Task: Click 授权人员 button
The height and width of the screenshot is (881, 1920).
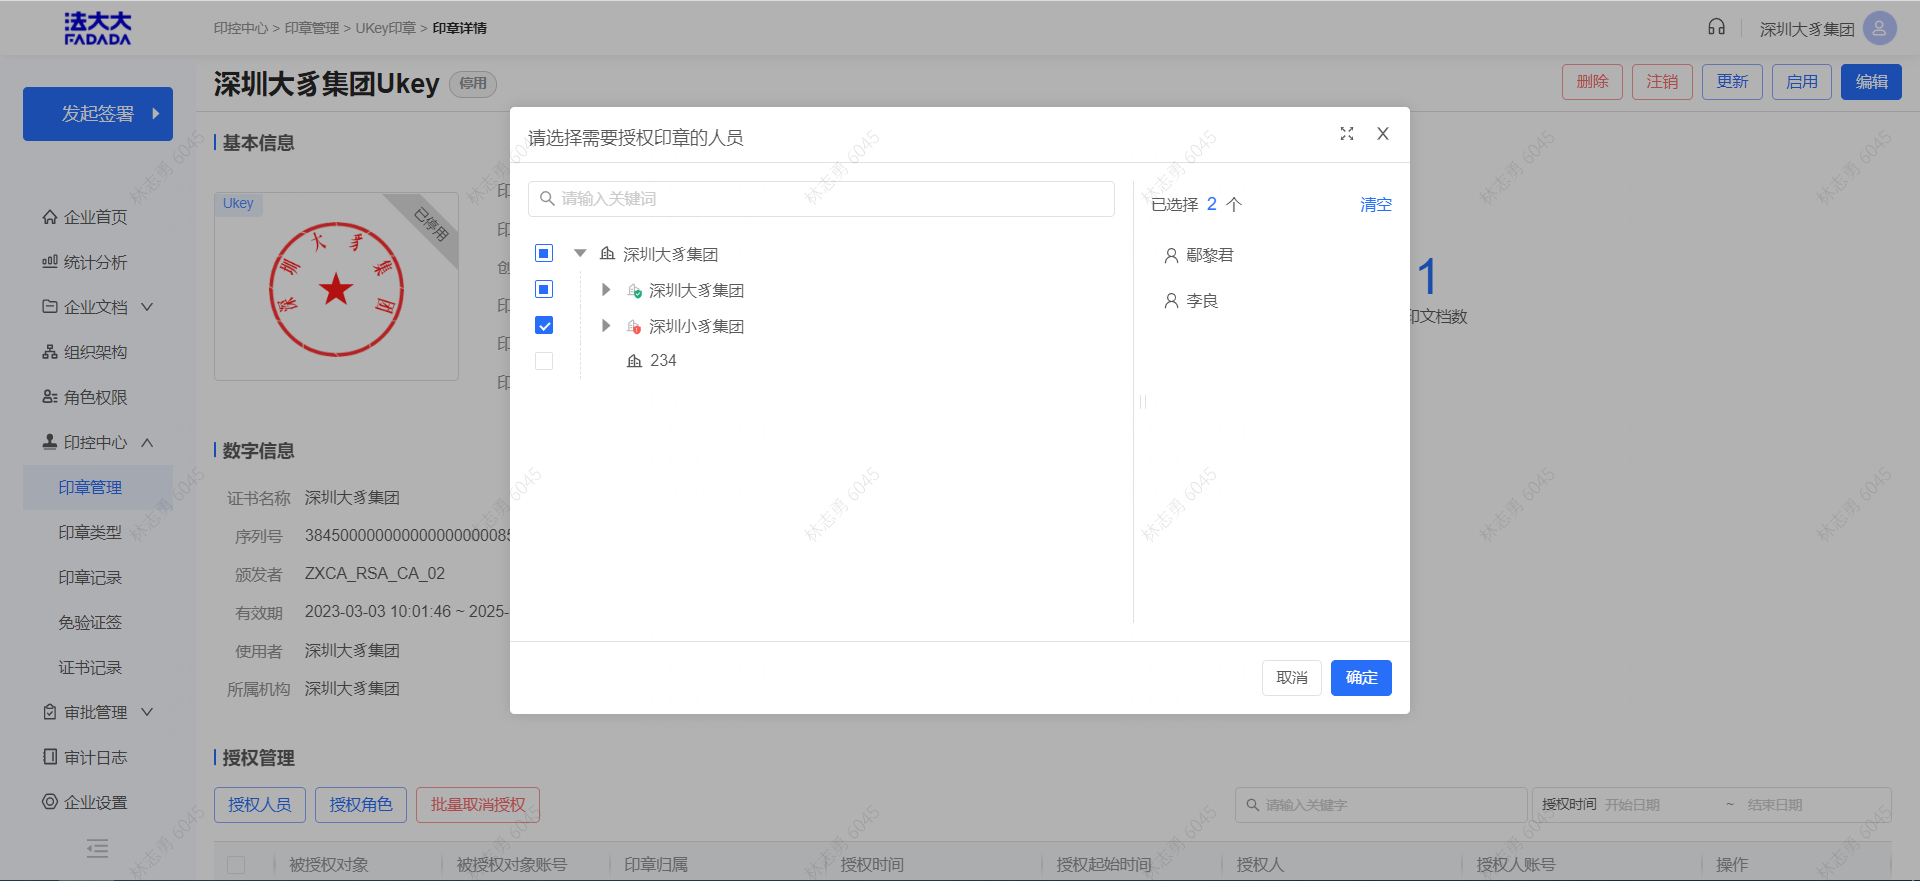Action: coord(260,804)
